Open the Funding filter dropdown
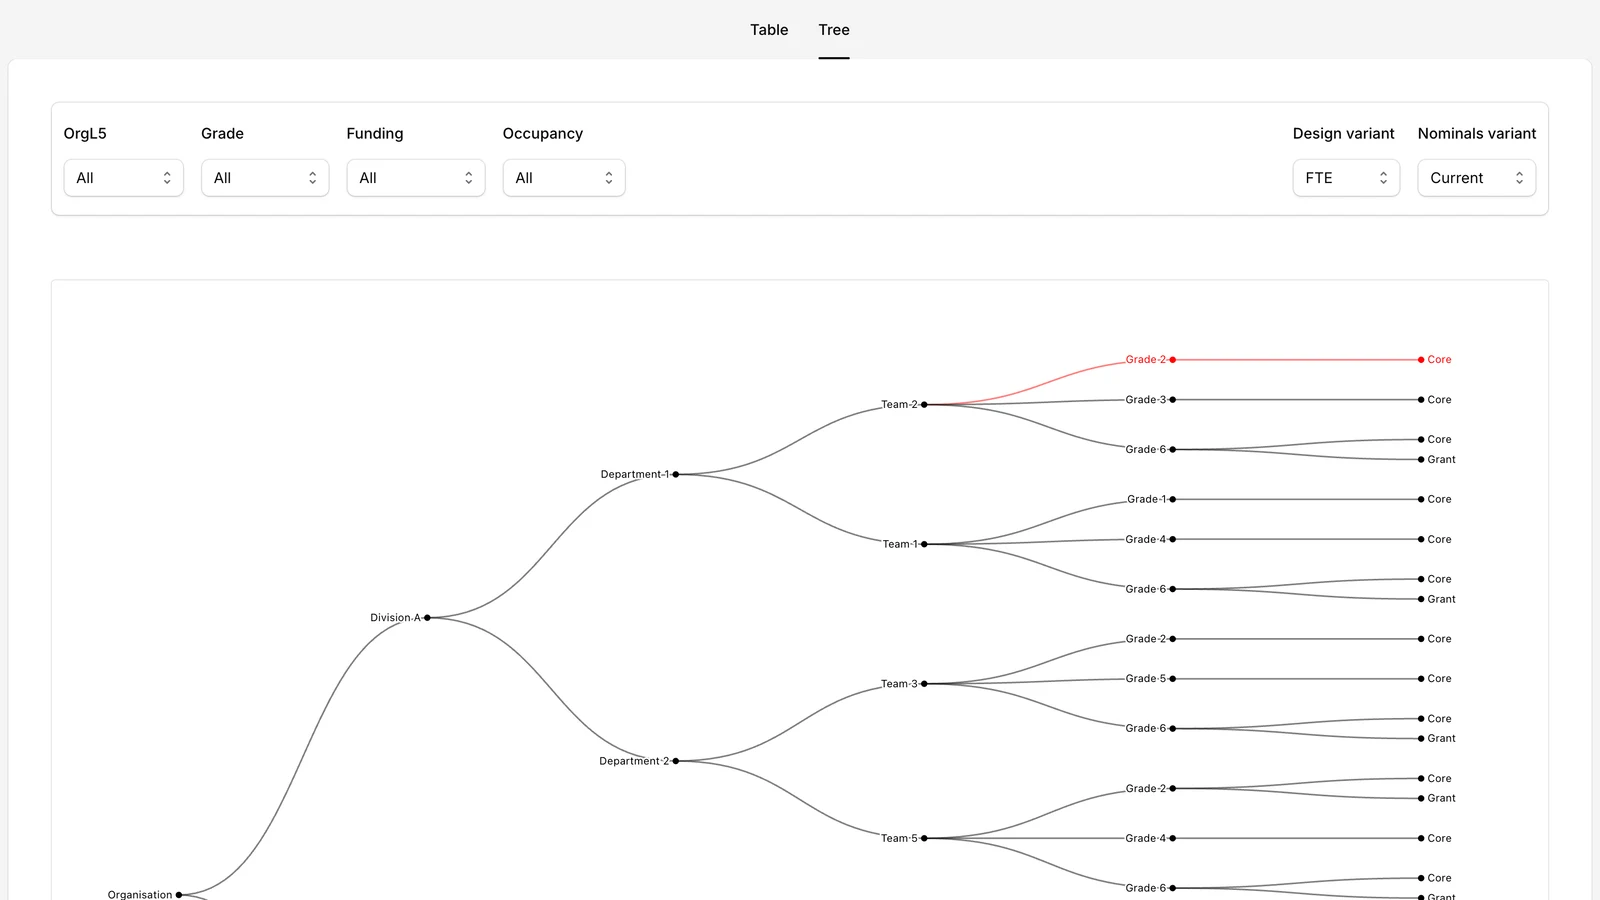Image resolution: width=1600 pixels, height=900 pixels. (416, 178)
